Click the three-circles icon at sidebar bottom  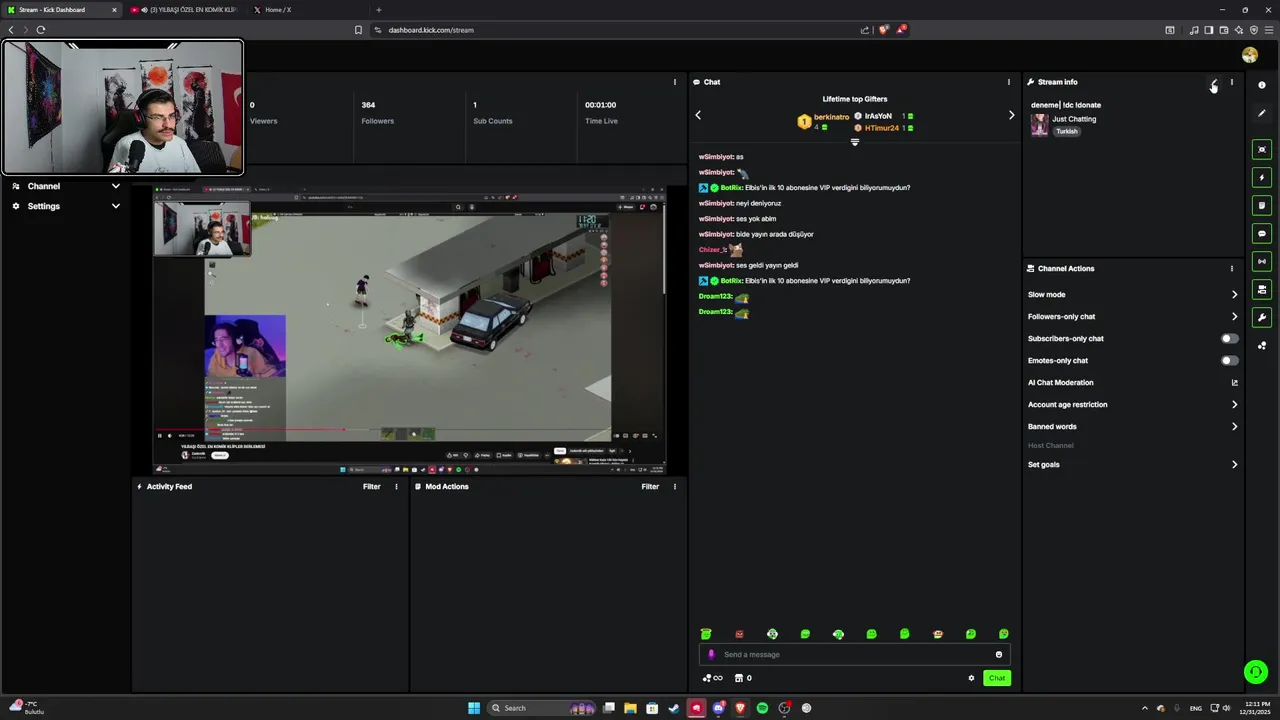(1262, 346)
